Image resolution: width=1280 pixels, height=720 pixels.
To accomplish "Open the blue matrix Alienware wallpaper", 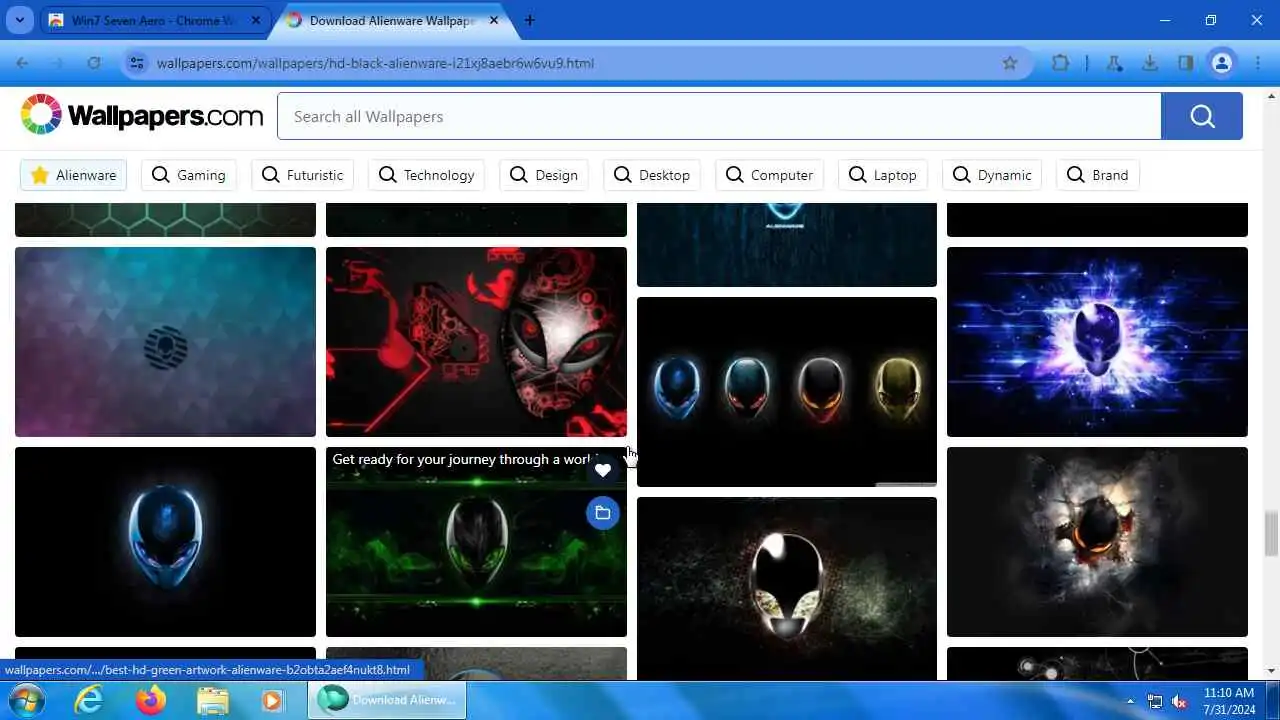I will pos(787,245).
